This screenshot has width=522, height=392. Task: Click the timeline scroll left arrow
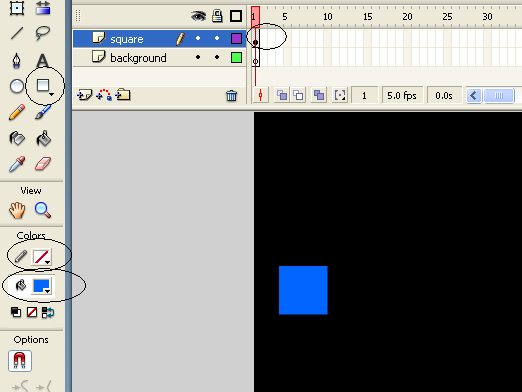click(x=474, y=96)
